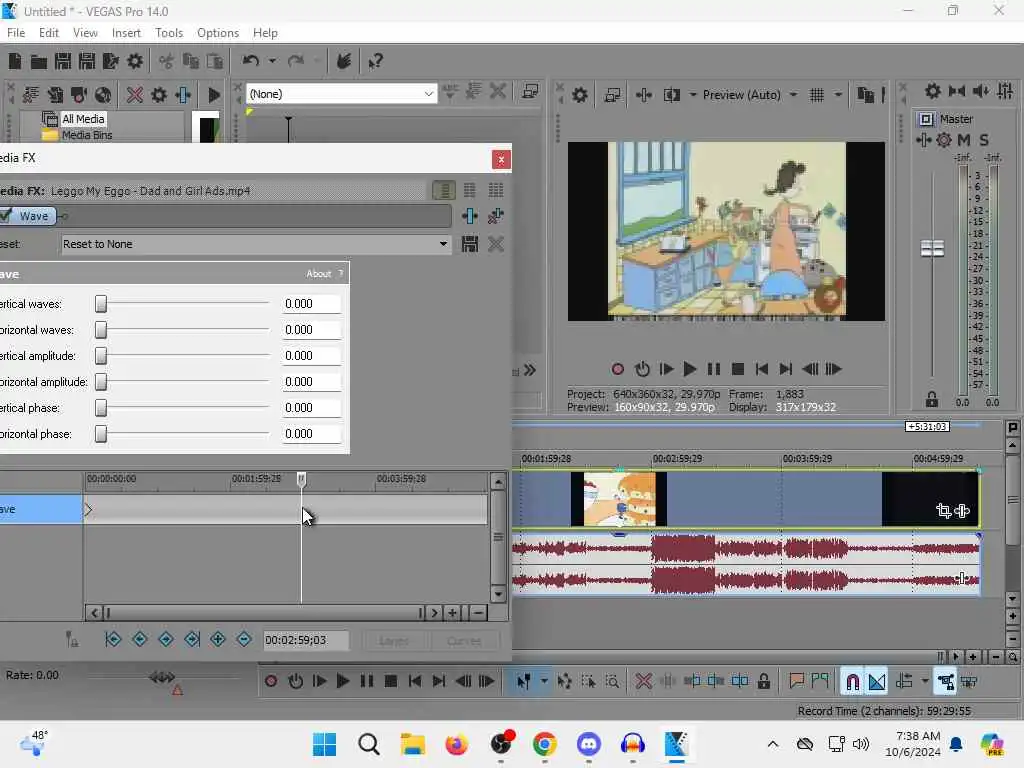Open Discord from the Windows taskbar
Screen dimensions: 1024x768
(x=588, y=744)
